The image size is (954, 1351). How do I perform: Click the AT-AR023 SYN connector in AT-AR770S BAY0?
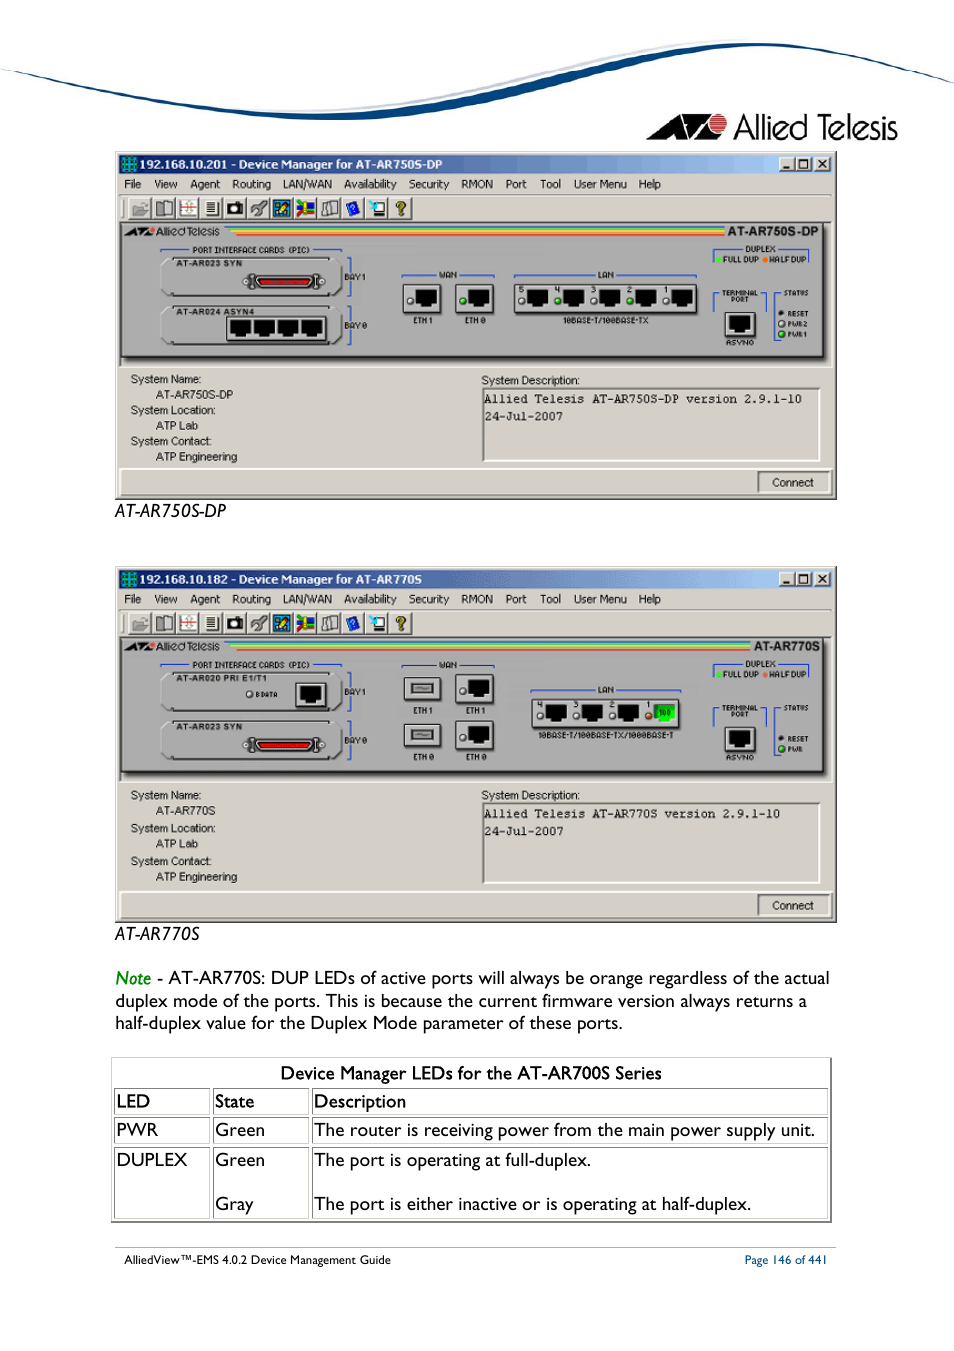284,745
